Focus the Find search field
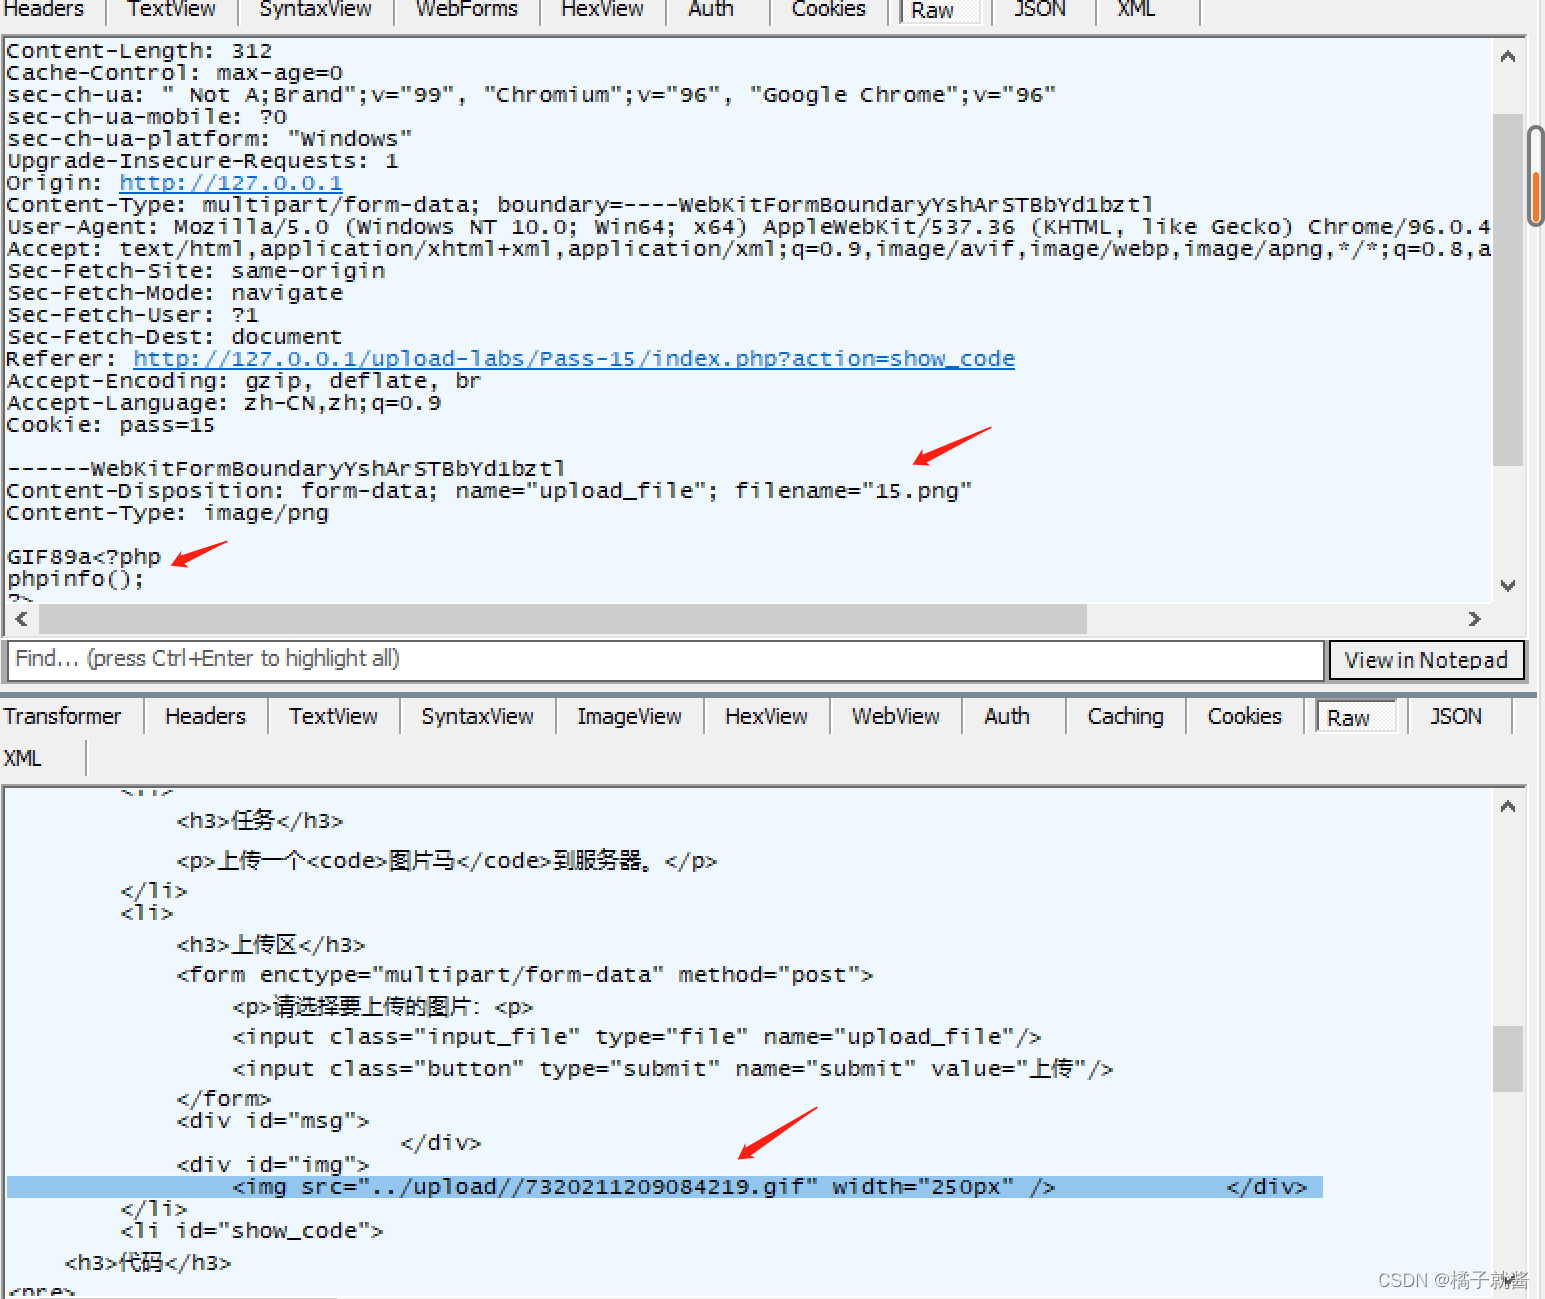The height and width of the screenshot is (1299, 1545). 666,660
